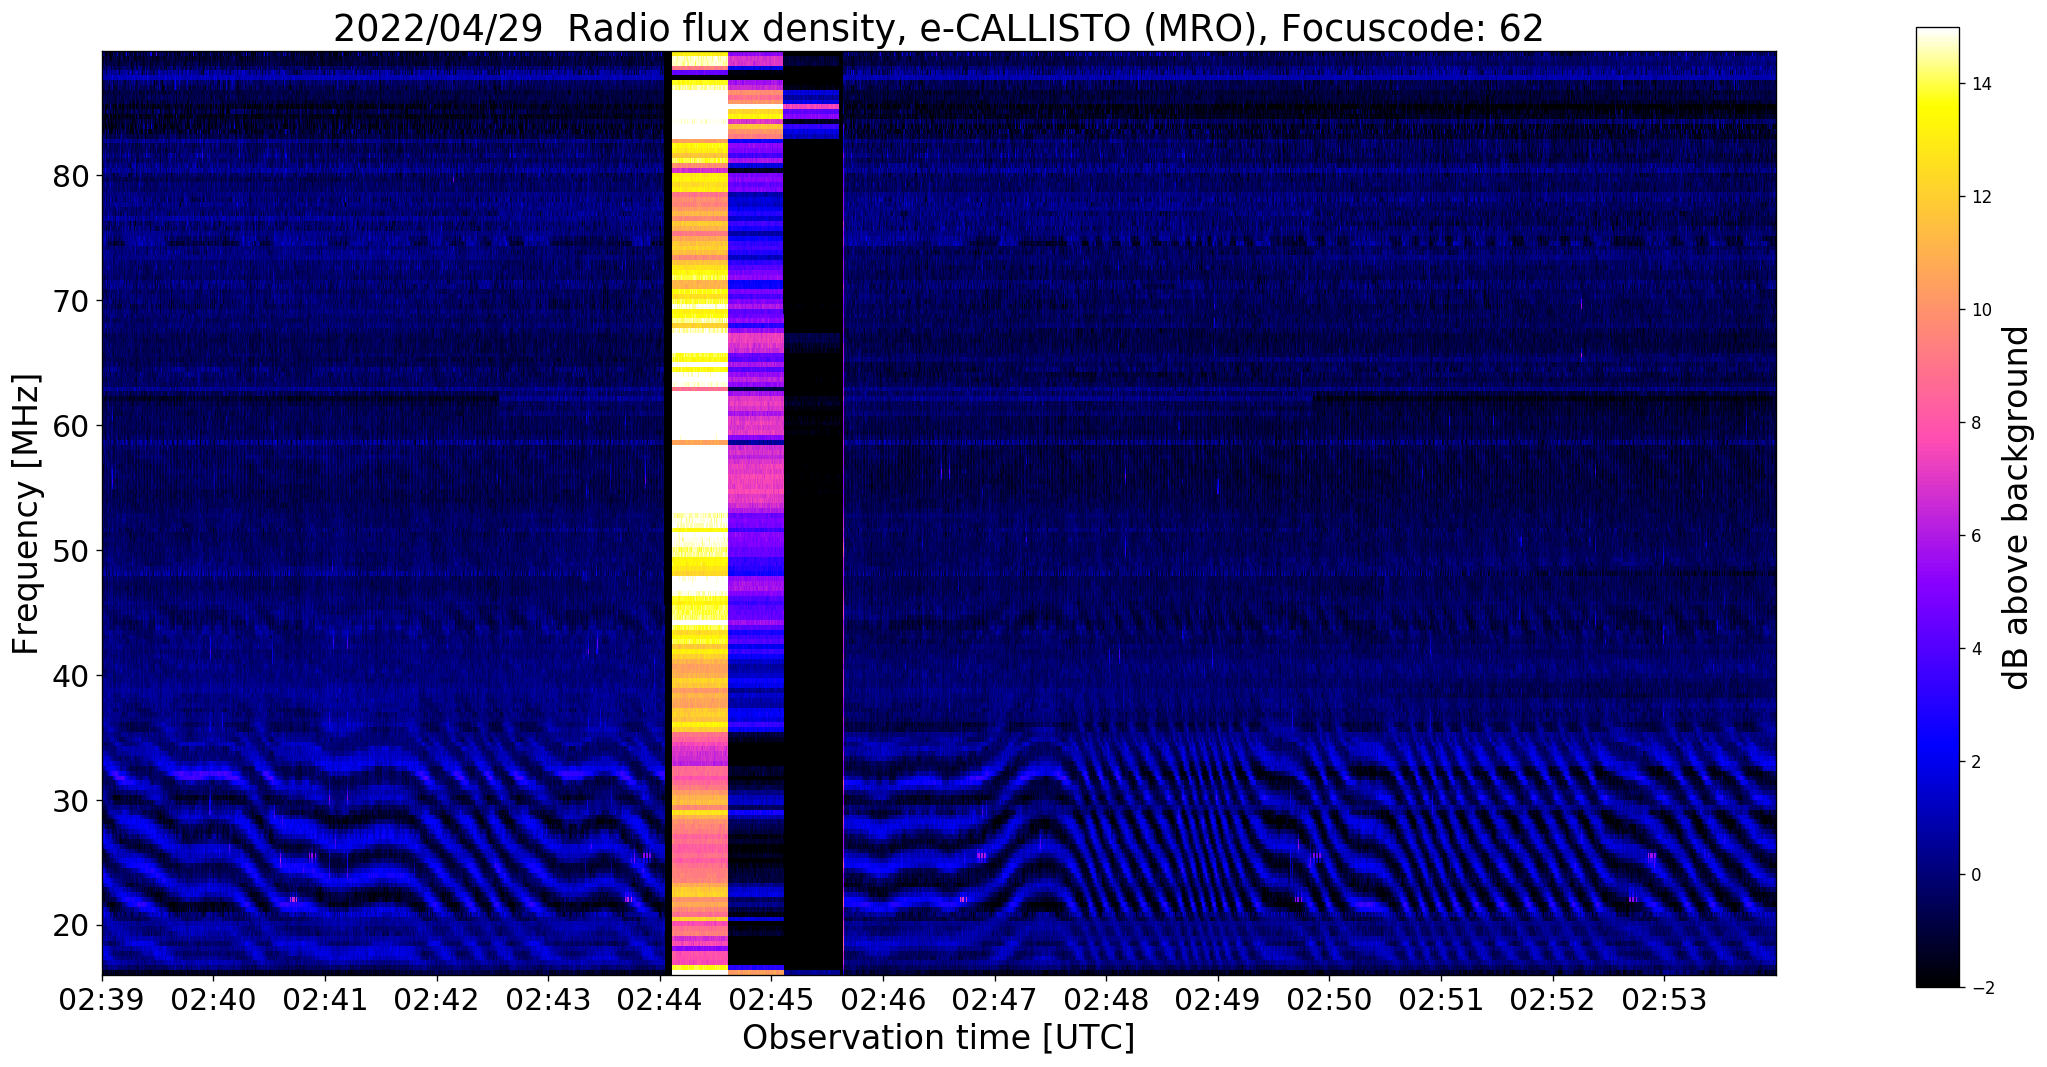This screenshot has height=1067, width=2047.
Task: Click the colorbar tick value 10
Action: pyautogui.click(x=1980, y=310)
